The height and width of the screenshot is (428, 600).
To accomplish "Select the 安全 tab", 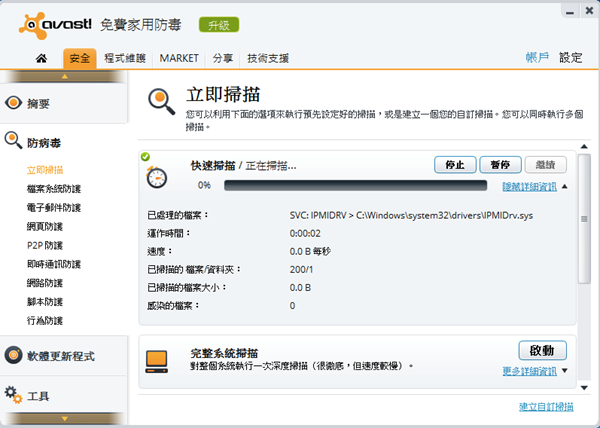I will click(x=80, y=58).
